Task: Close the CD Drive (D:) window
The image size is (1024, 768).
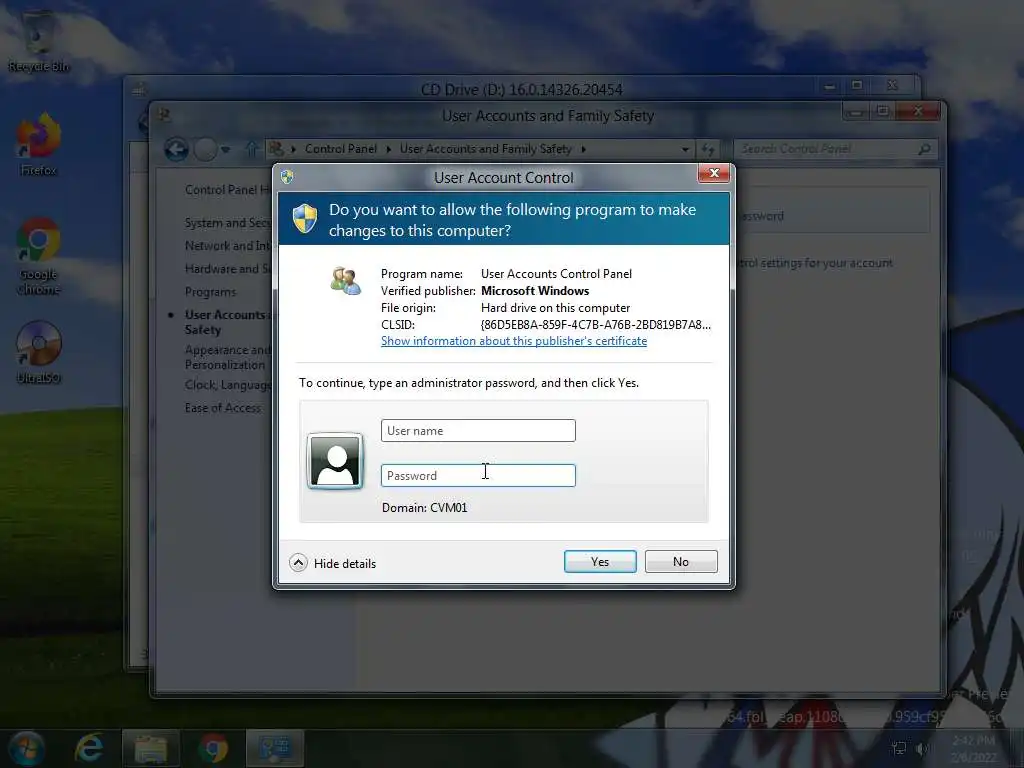Action: 893,86
